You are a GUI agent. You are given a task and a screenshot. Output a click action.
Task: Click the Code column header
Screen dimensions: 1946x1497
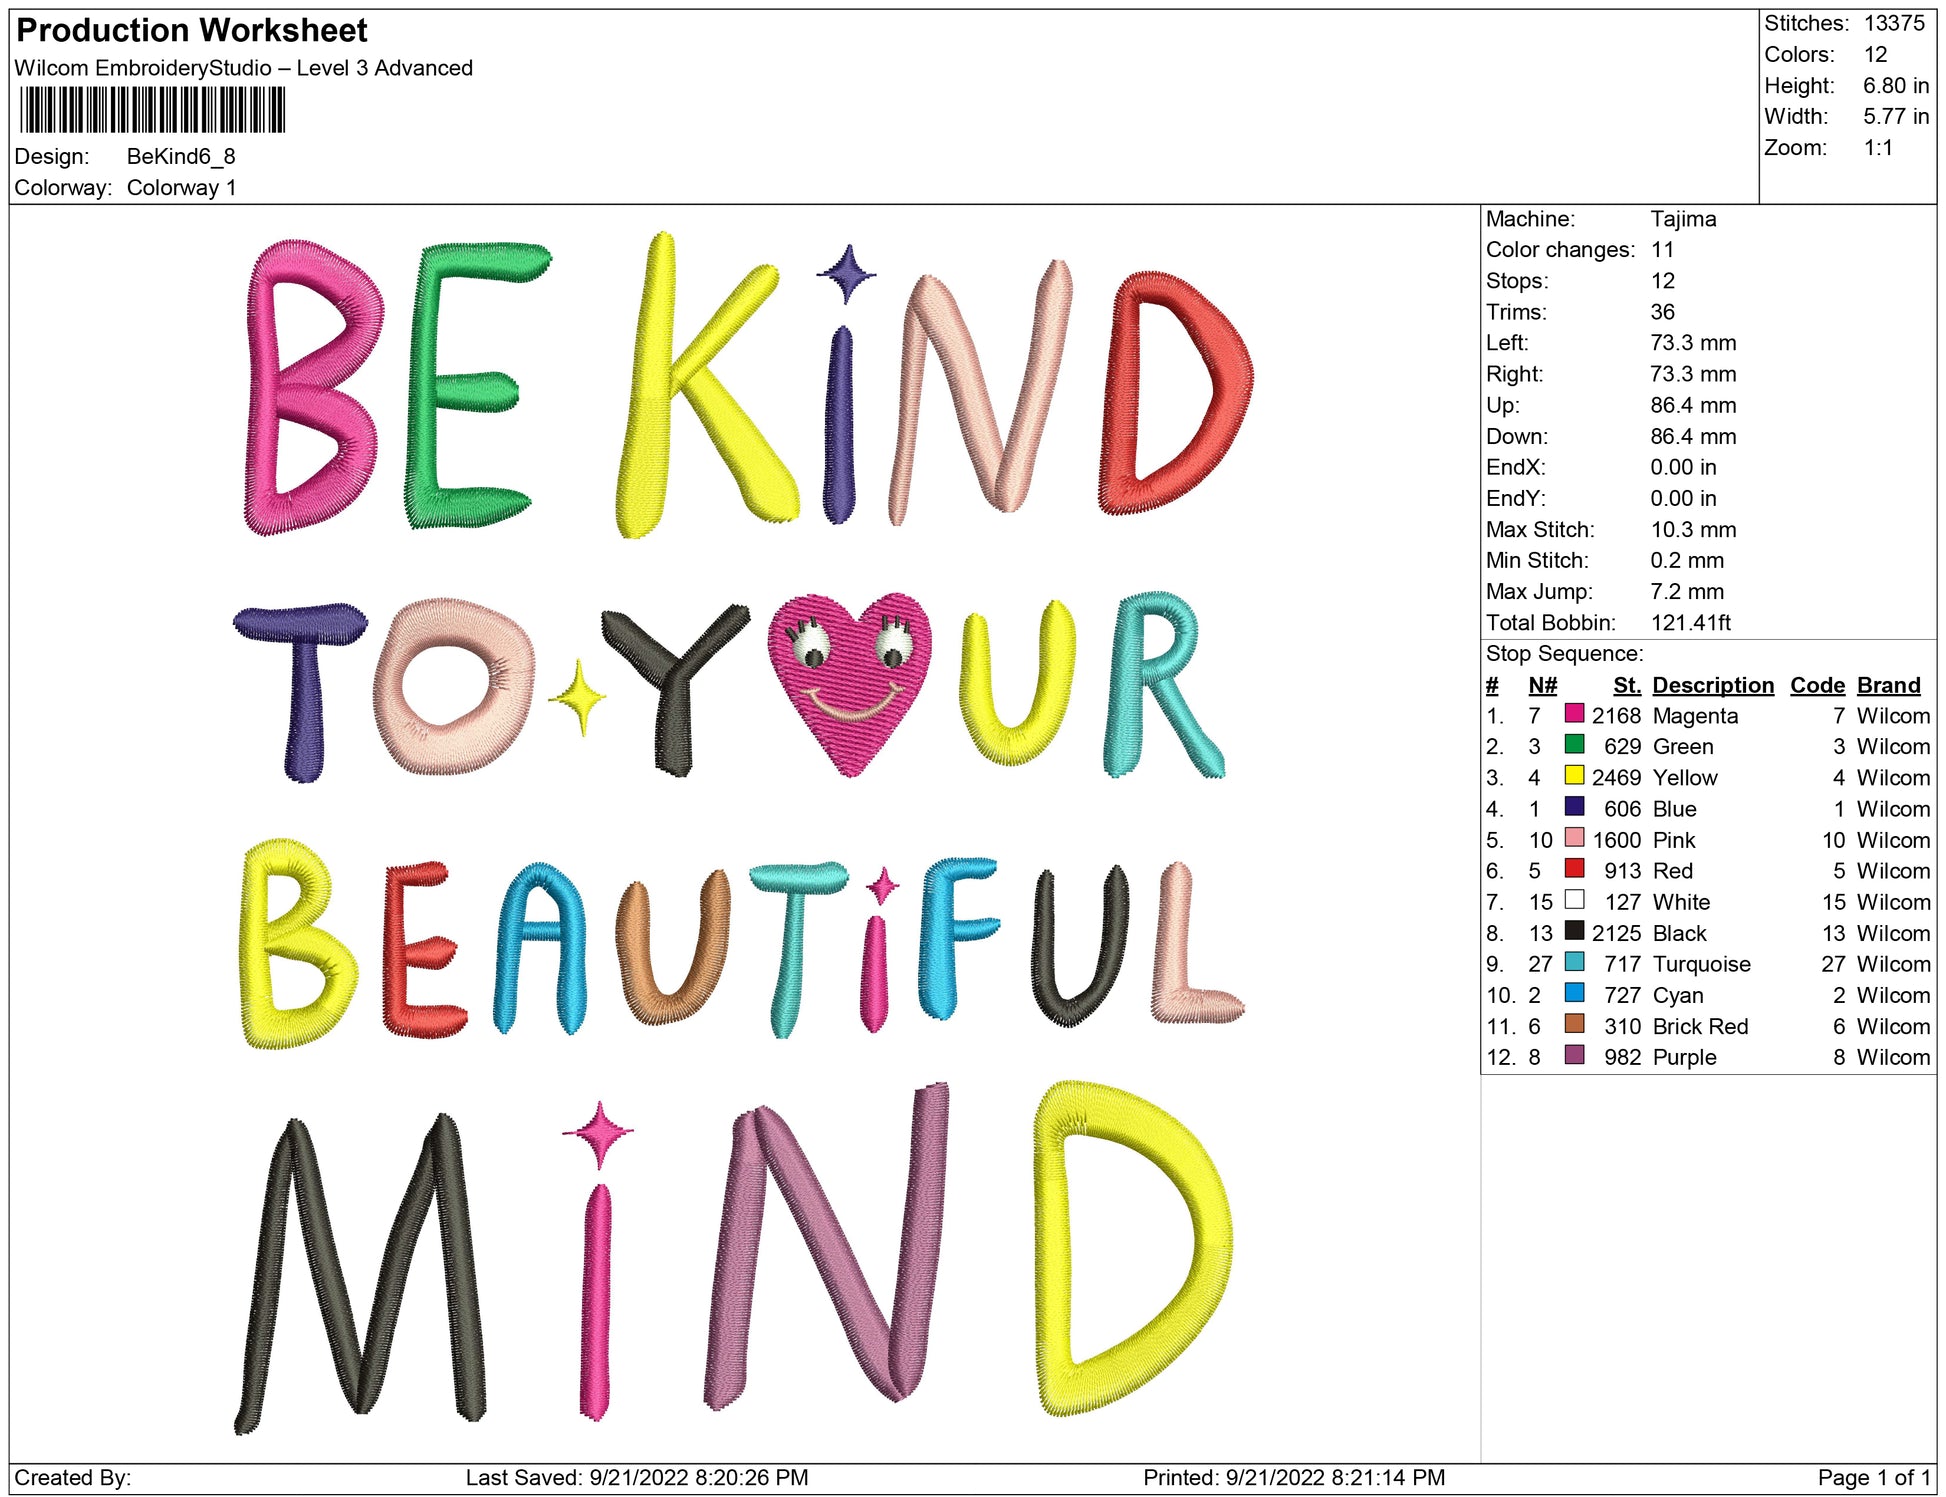point(1816,685)
